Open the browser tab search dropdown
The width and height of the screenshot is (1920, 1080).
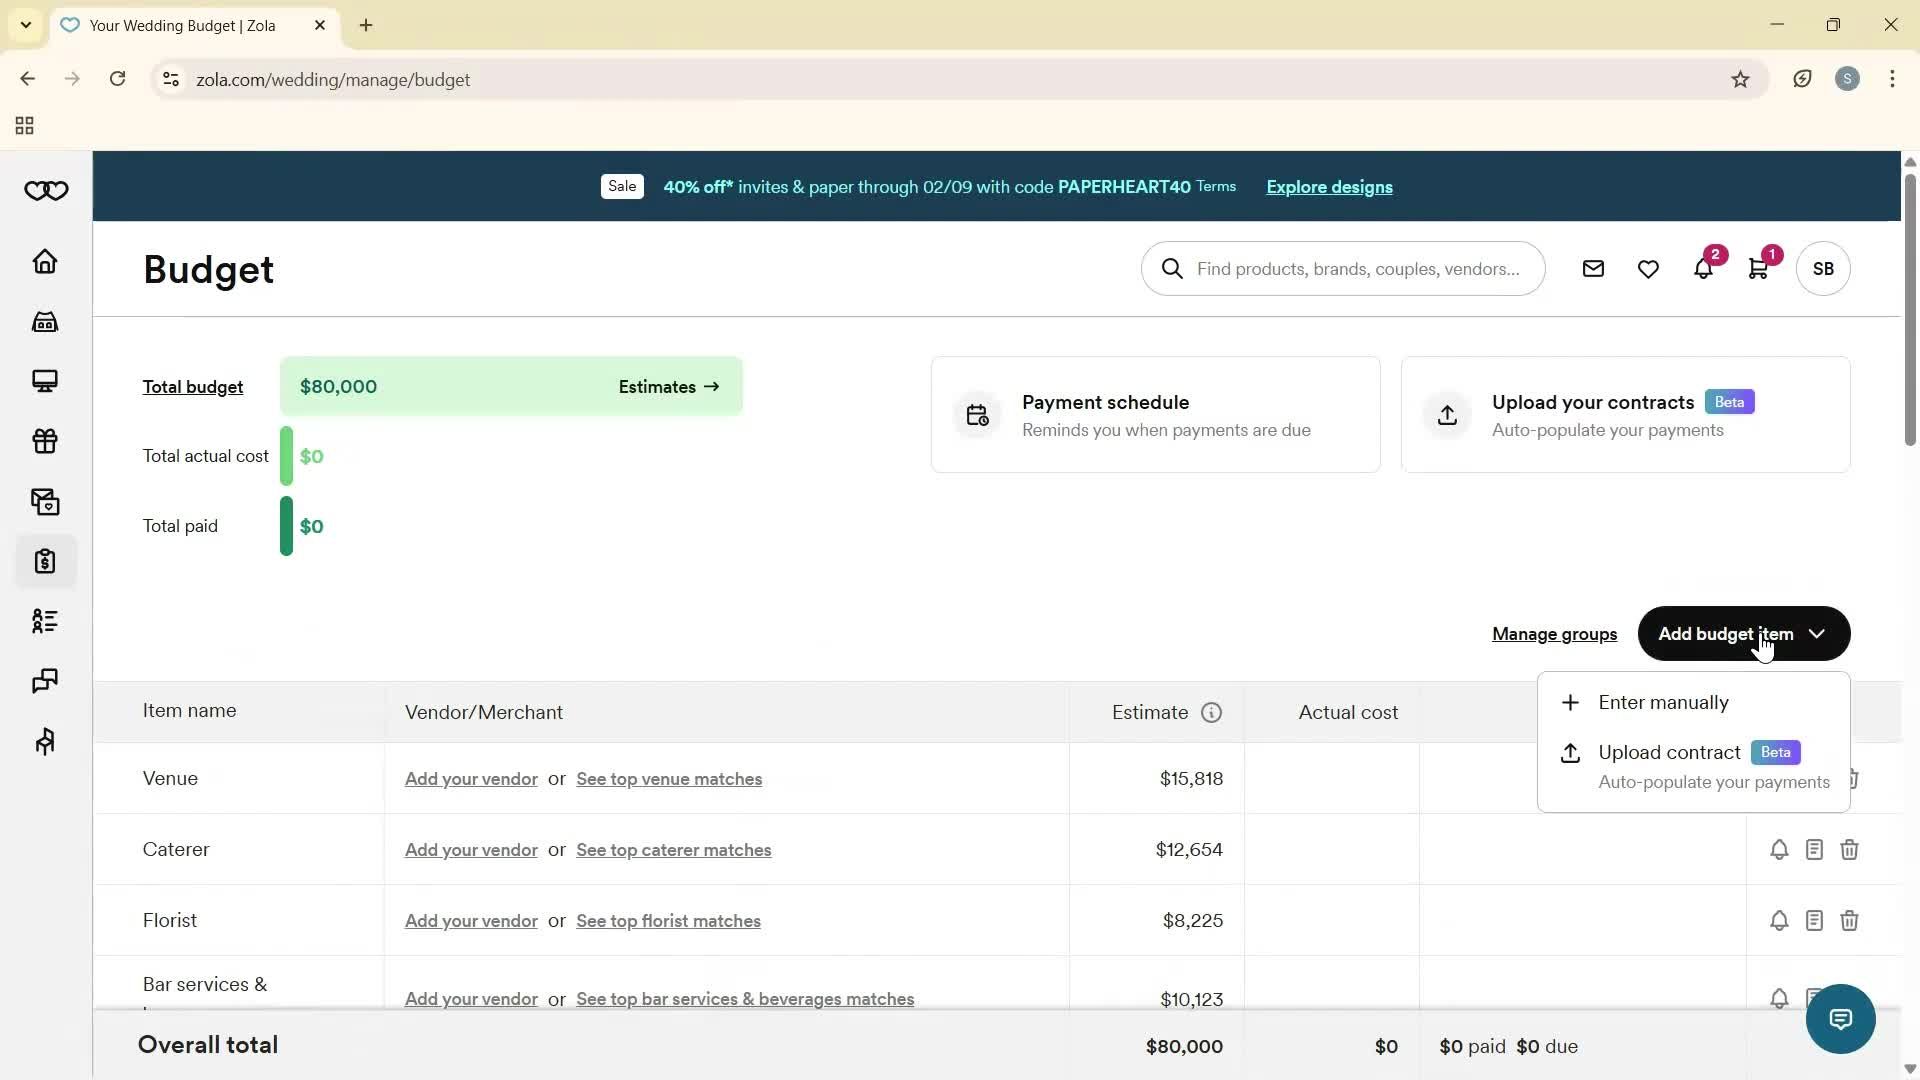[x=25, y=25]
